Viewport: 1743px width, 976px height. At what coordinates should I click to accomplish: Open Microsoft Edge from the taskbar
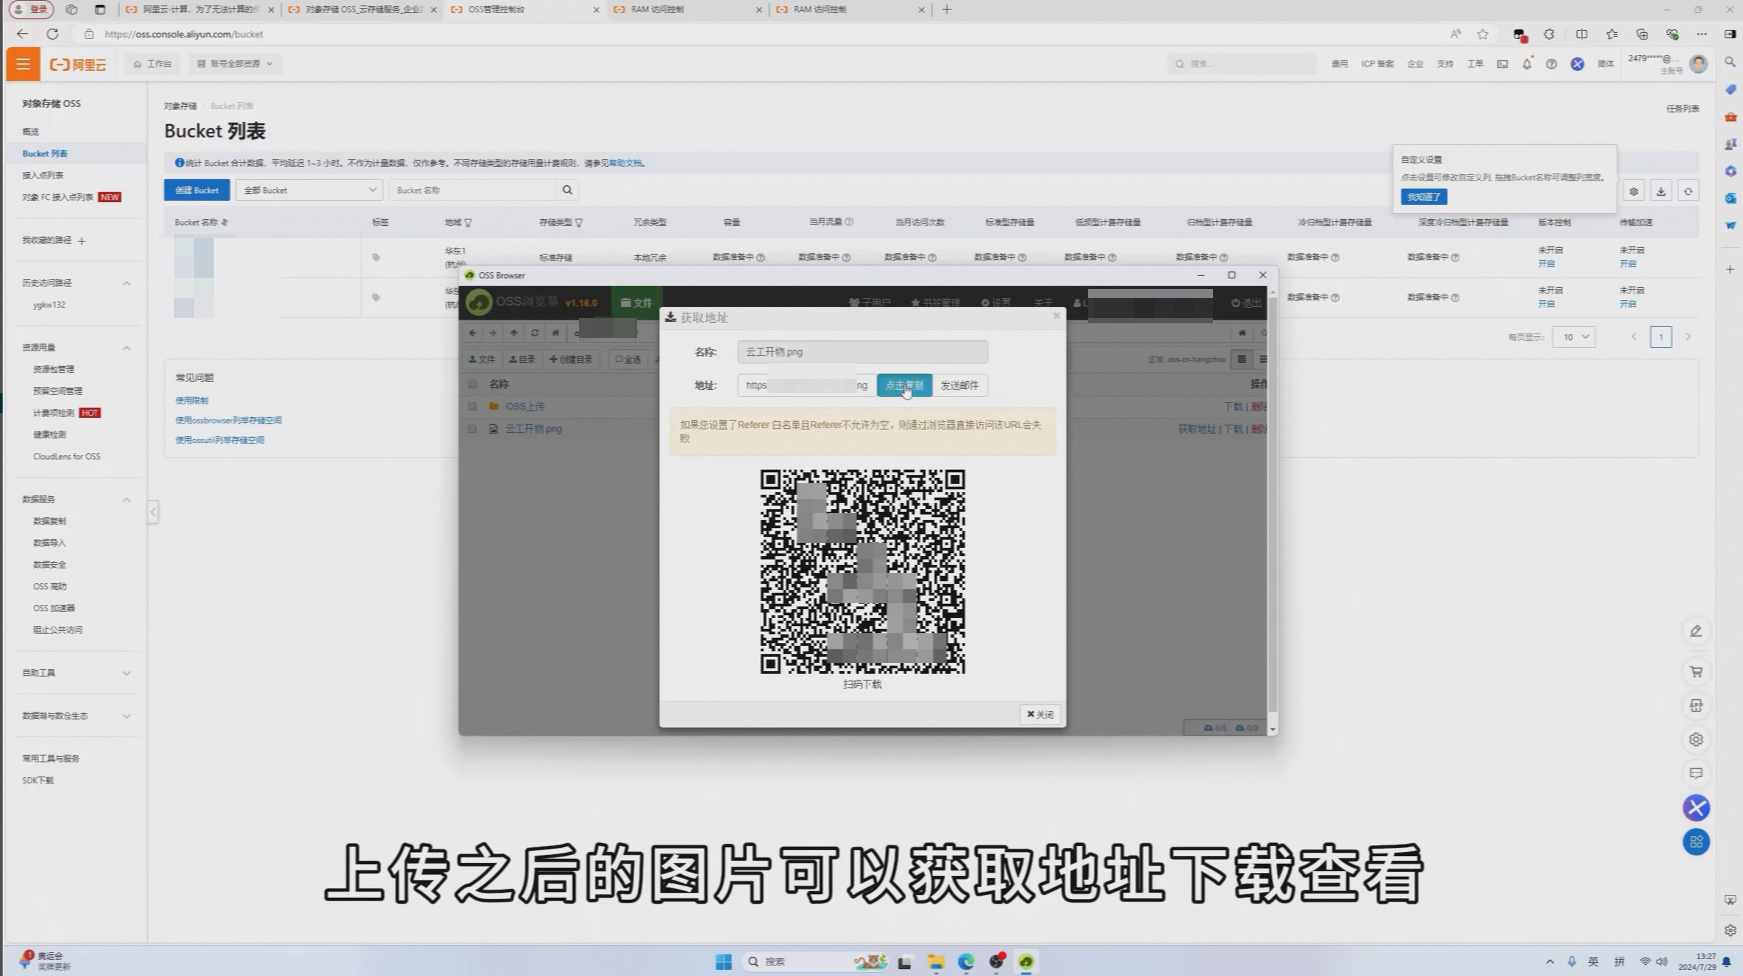966,962
